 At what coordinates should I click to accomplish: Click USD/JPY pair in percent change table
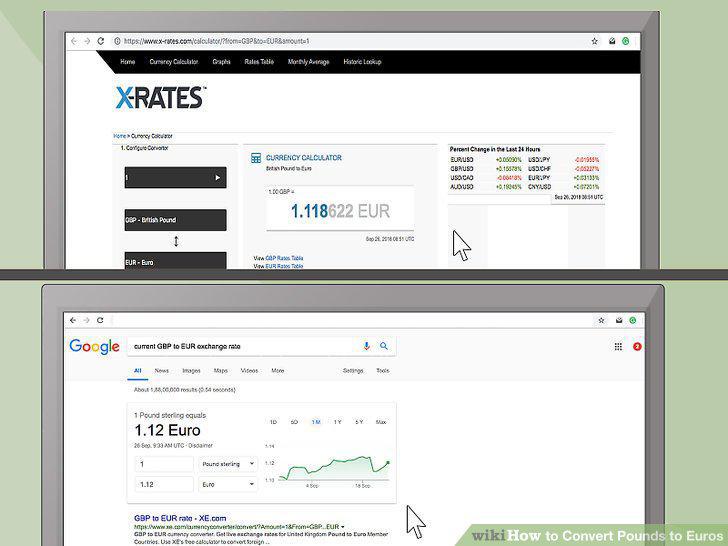(x=539, y=160)
